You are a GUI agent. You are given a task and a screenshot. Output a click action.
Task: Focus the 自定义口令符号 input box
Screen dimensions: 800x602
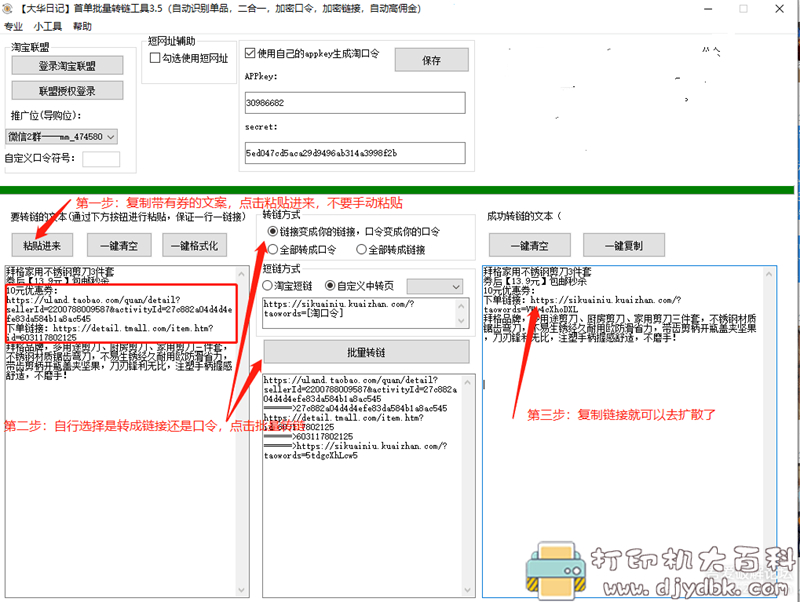pos(101,159)
